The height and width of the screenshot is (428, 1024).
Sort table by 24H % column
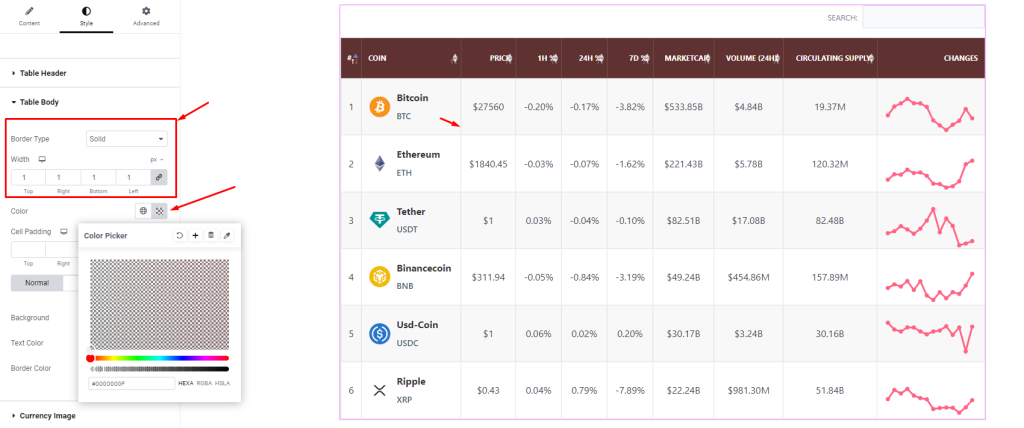584,58
